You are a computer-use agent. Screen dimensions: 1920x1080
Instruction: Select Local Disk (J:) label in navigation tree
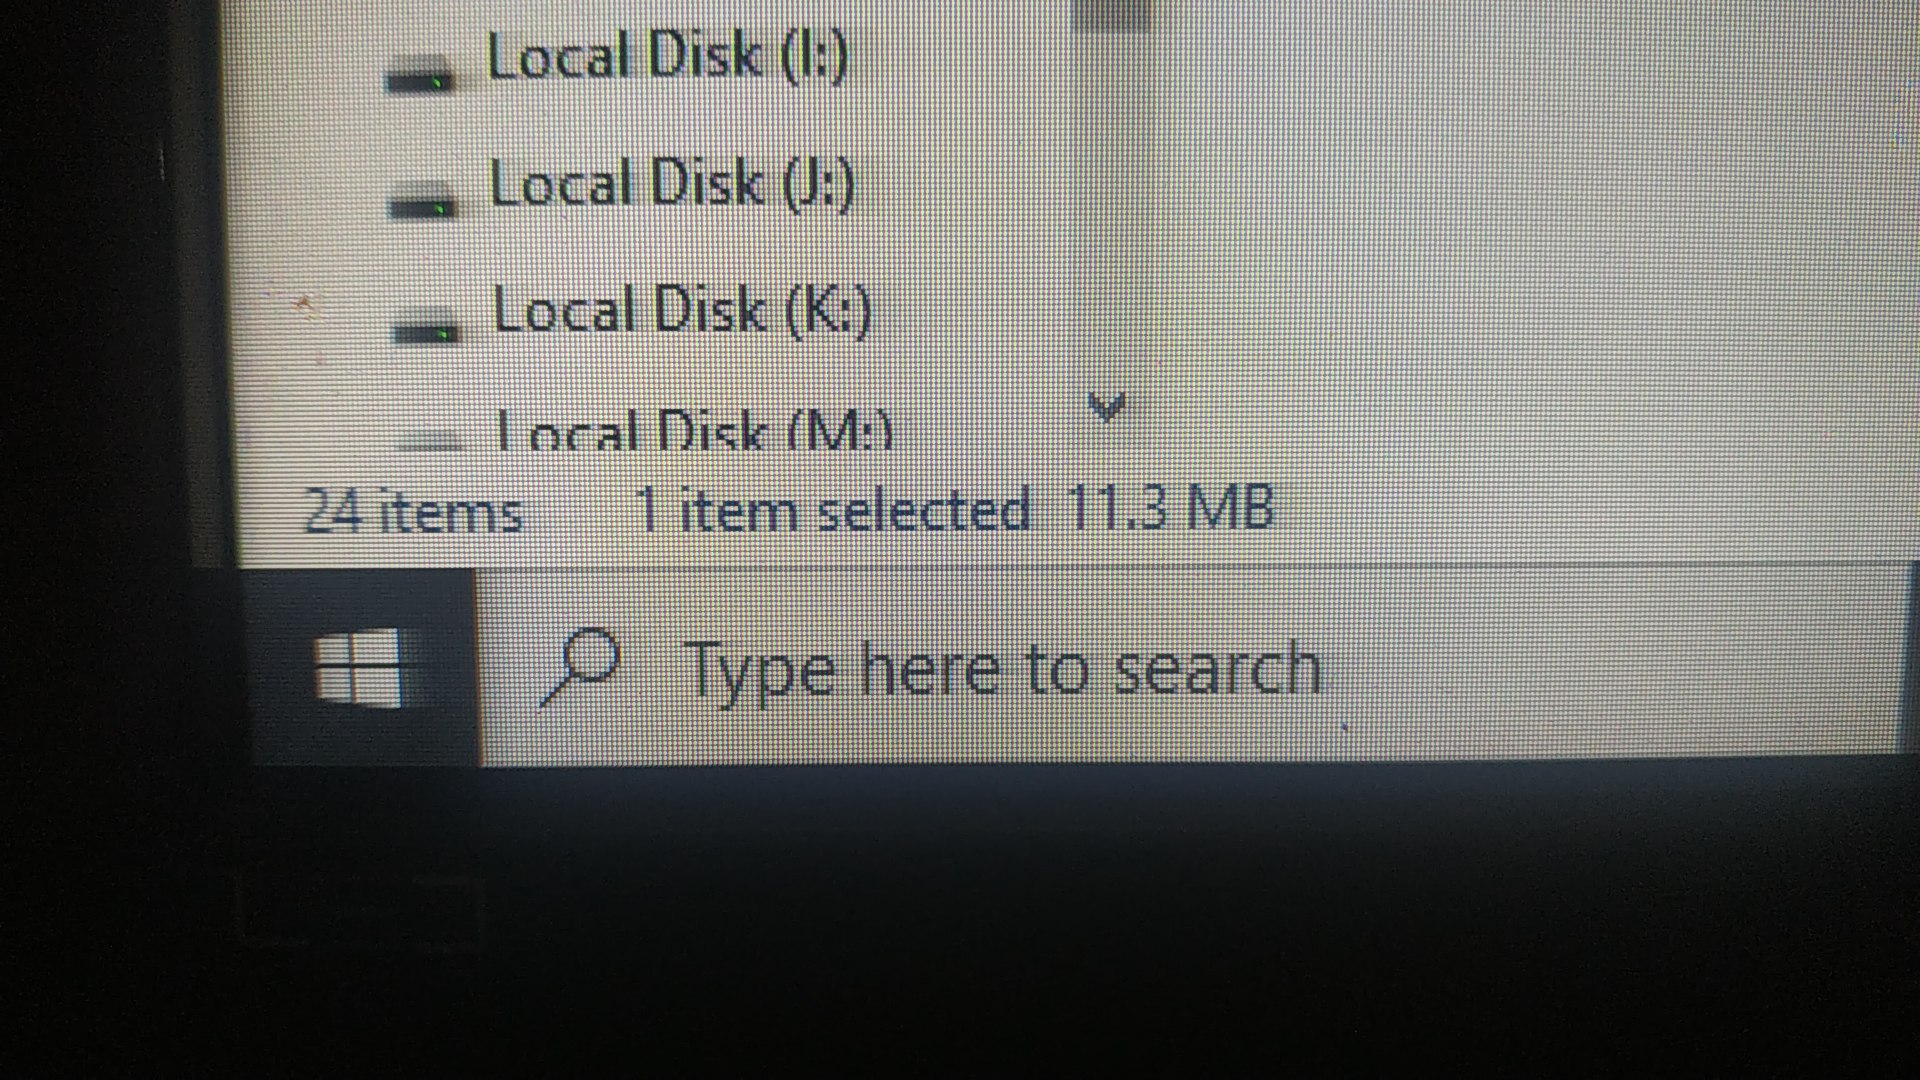(x=672, y=184)
